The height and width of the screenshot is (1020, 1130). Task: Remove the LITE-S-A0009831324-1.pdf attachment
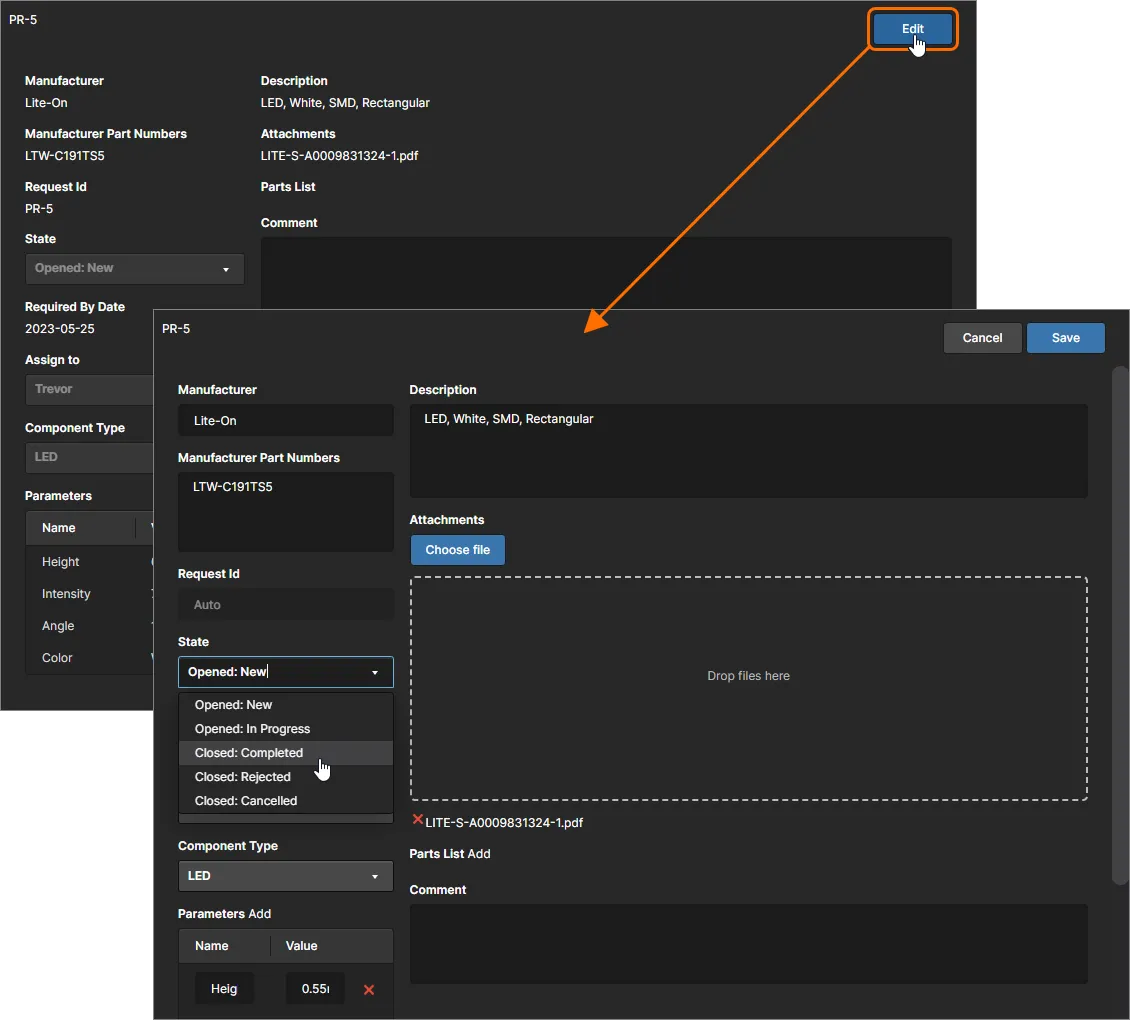tap(417, 822)
